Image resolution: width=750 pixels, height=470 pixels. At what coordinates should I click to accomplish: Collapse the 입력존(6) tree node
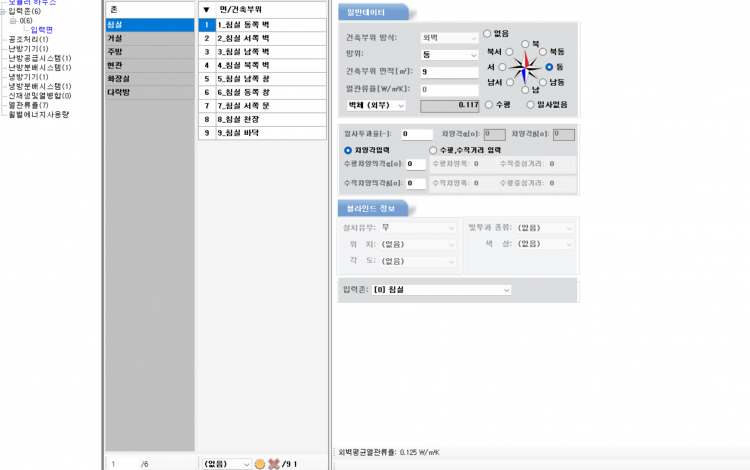tap(4, 11)
